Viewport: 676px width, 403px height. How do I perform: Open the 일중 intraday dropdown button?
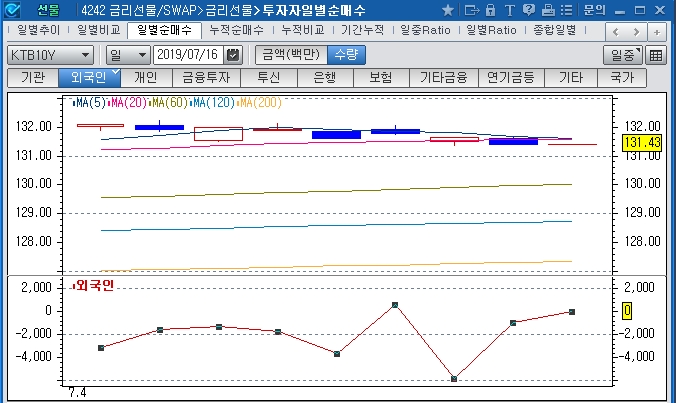pos(623,56)
